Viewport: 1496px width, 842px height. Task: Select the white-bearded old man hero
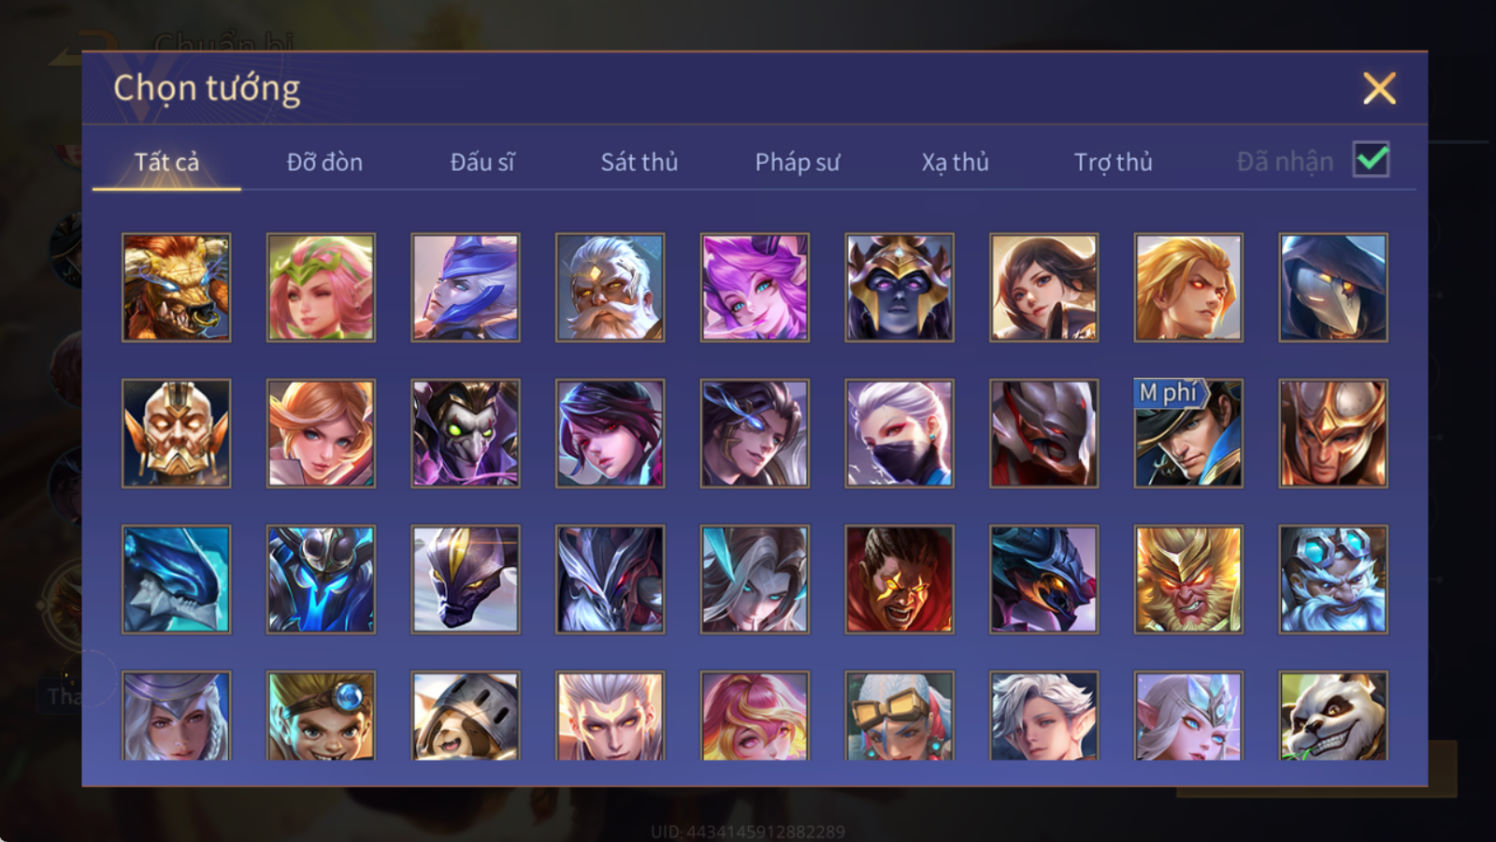pos(610,287)
